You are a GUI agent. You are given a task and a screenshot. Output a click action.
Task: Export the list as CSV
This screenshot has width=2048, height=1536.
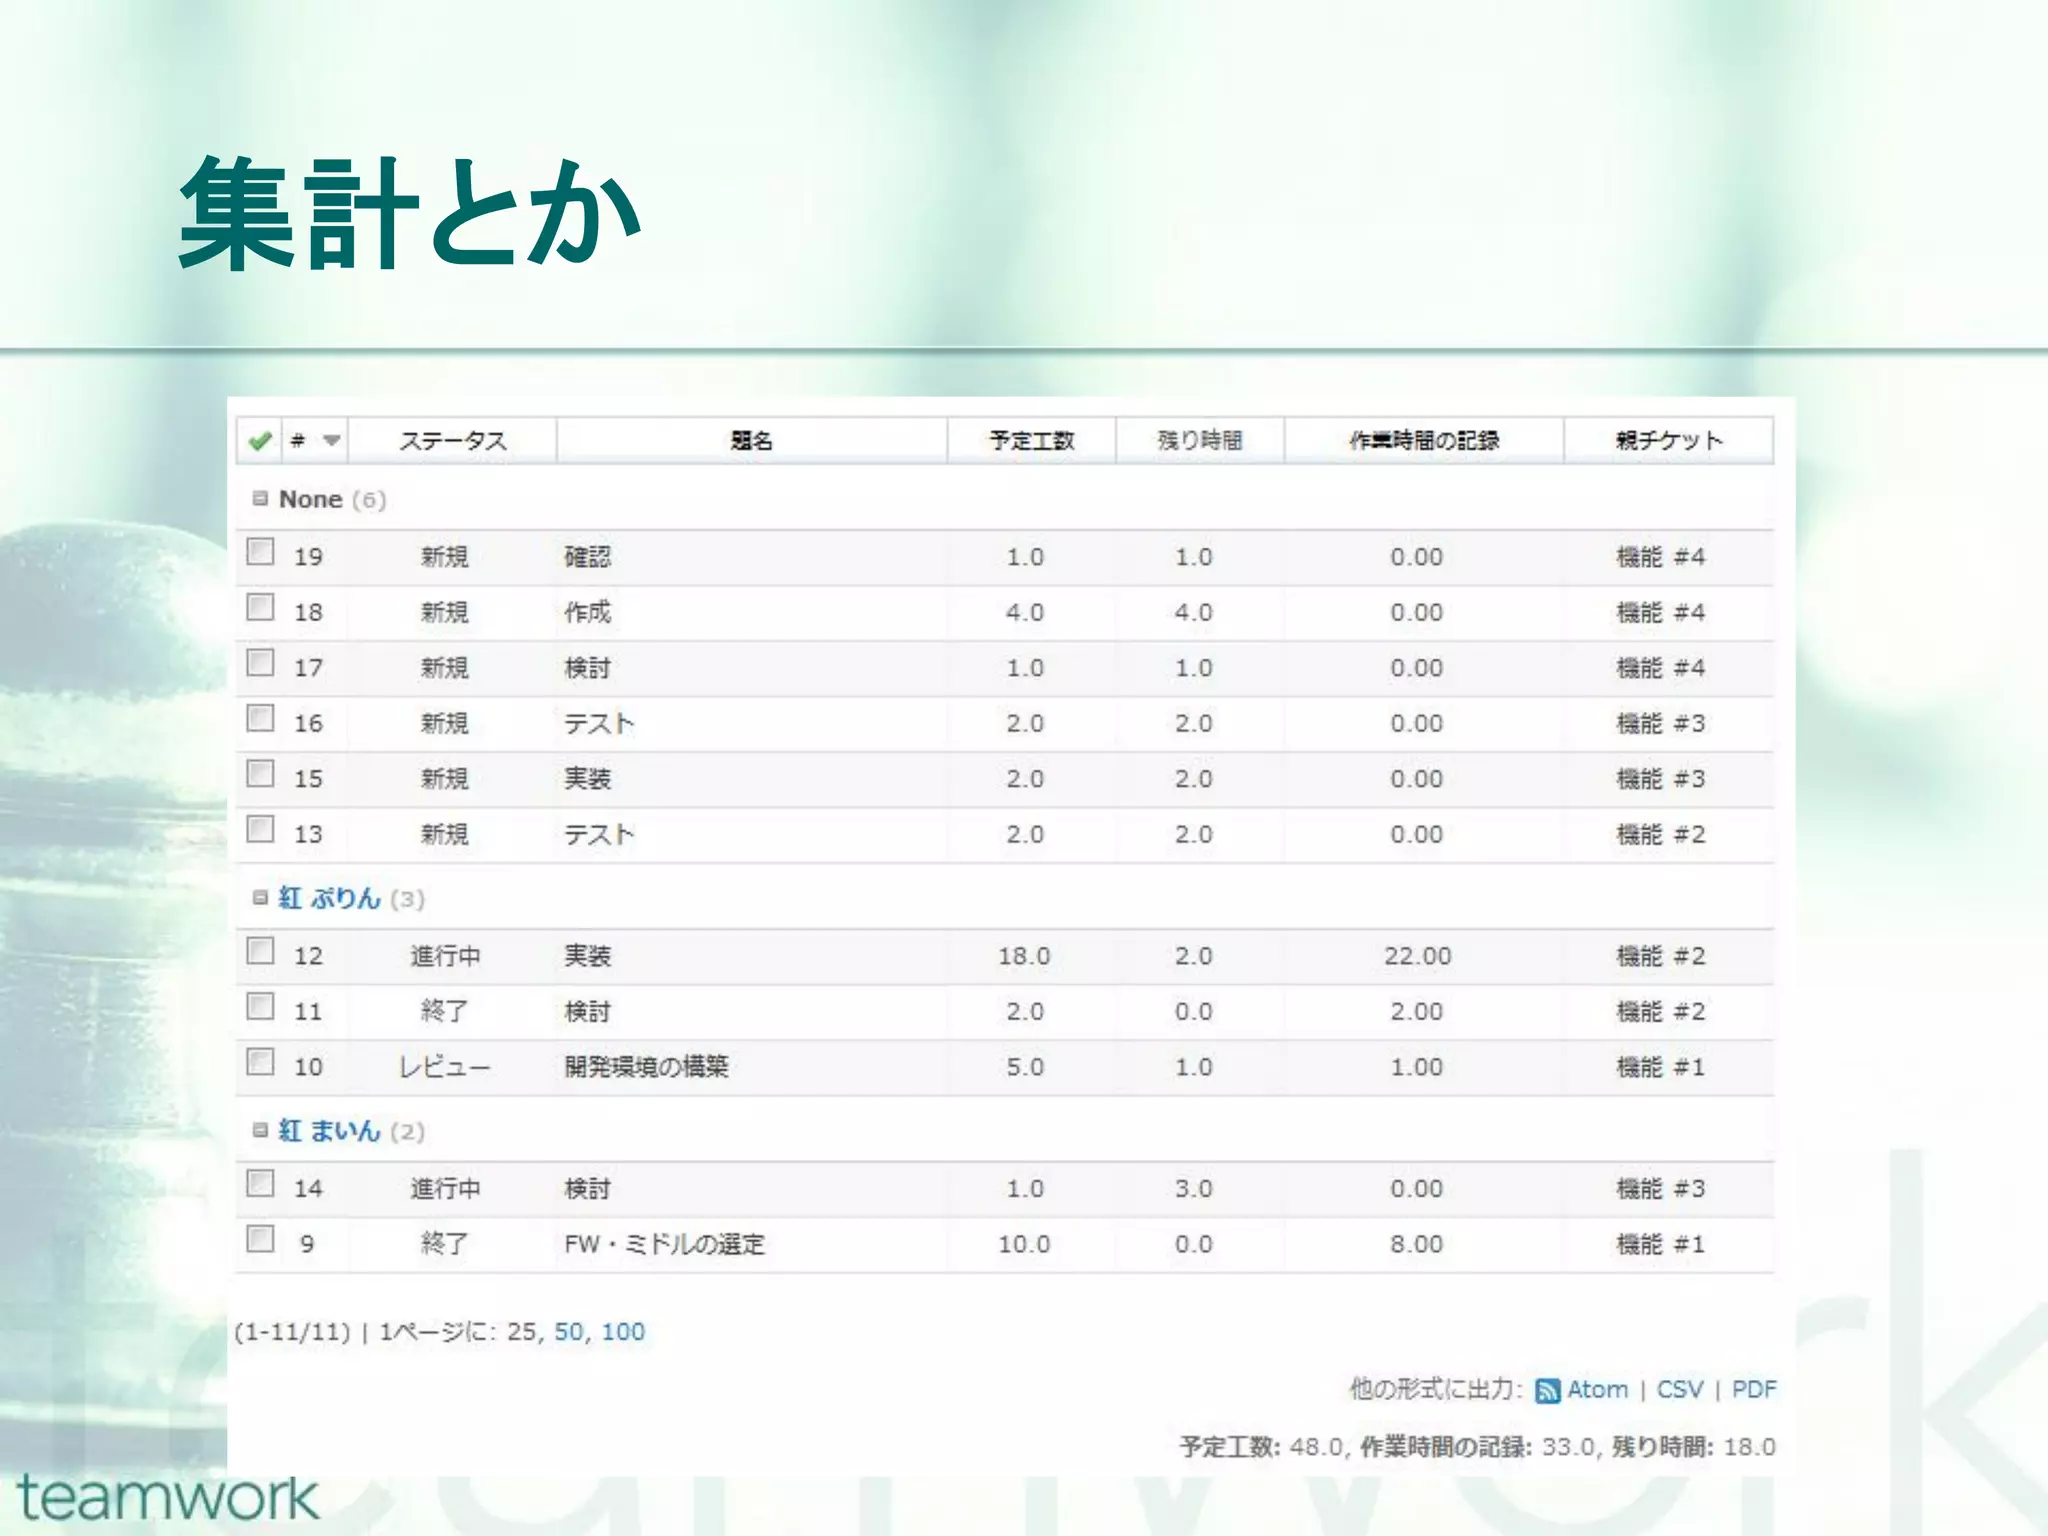pyautogui.click(x=1679, y=1390)
